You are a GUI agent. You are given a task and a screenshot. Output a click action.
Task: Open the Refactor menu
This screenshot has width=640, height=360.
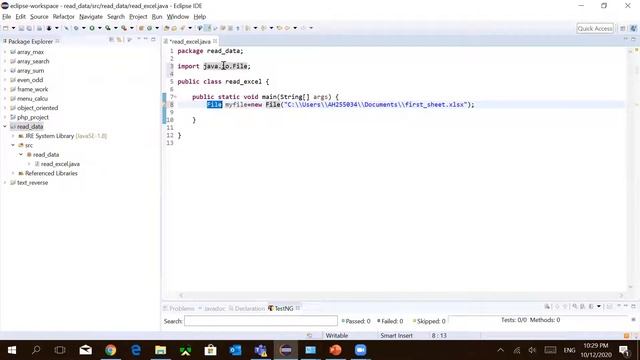tap(64, 17)
